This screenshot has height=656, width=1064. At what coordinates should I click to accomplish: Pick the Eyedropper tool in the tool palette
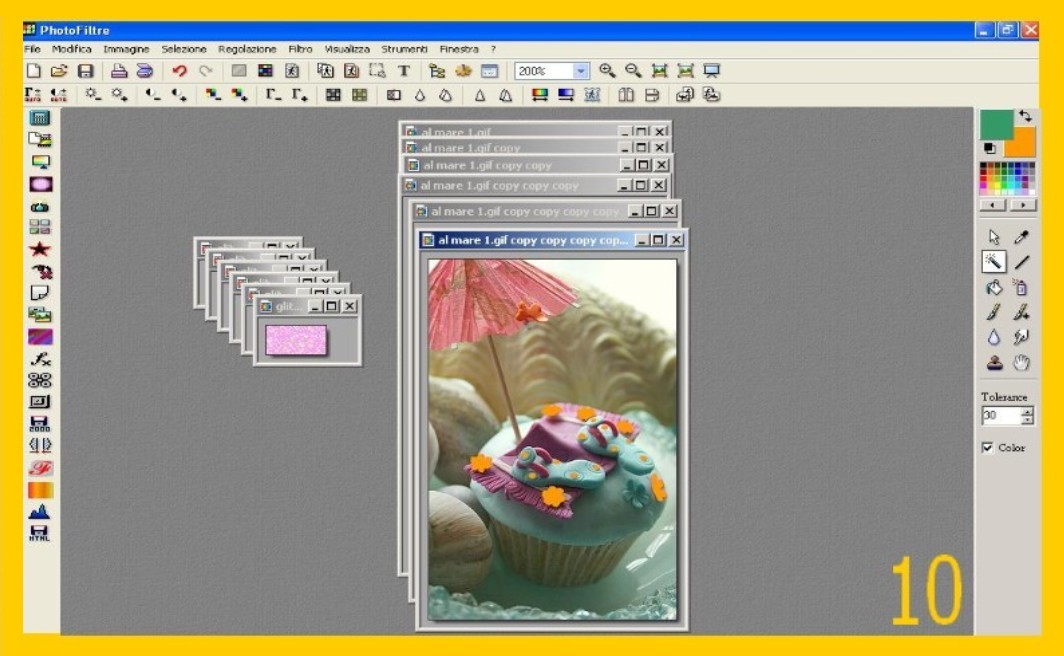pos(1021,238)
